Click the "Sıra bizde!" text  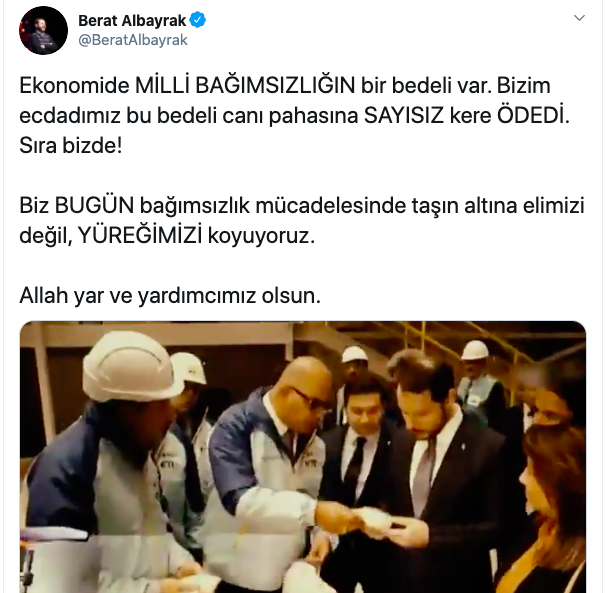pos(71,146)
